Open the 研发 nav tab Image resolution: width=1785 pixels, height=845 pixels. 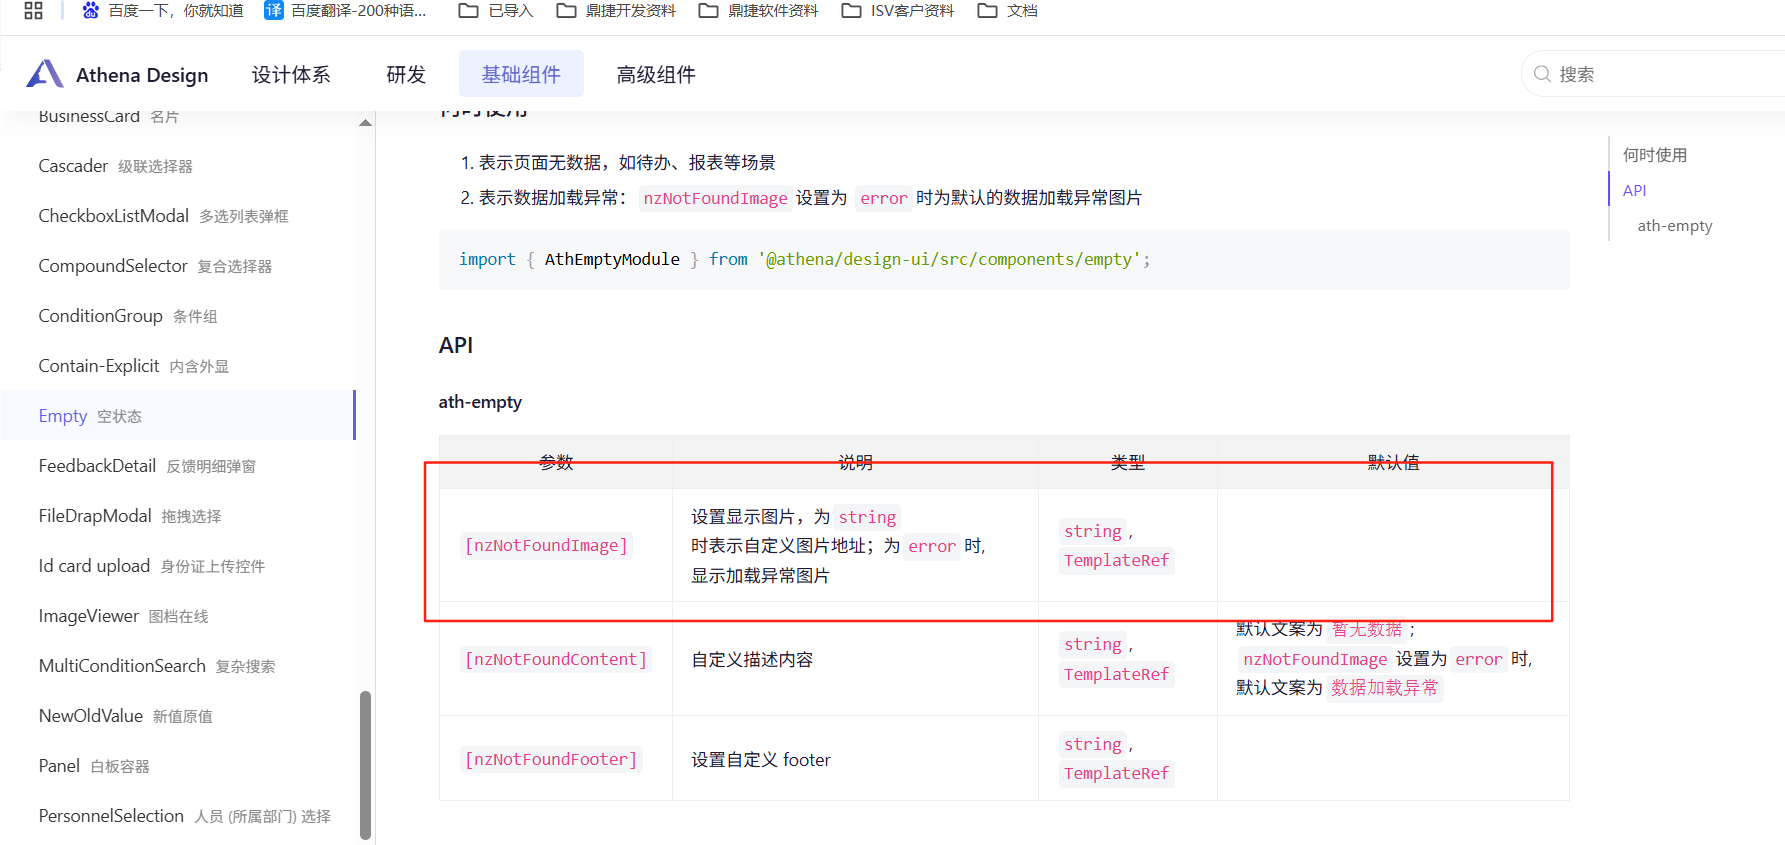406,75
